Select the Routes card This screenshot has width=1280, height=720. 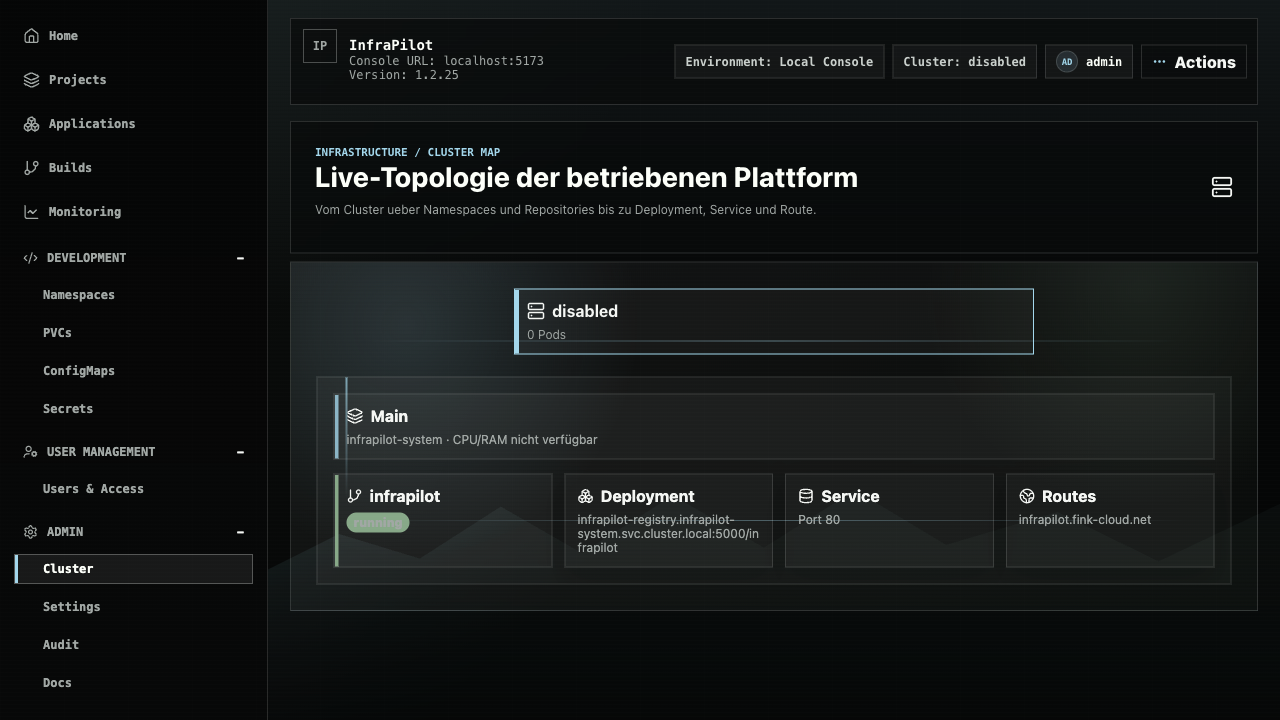(1110, 520)
